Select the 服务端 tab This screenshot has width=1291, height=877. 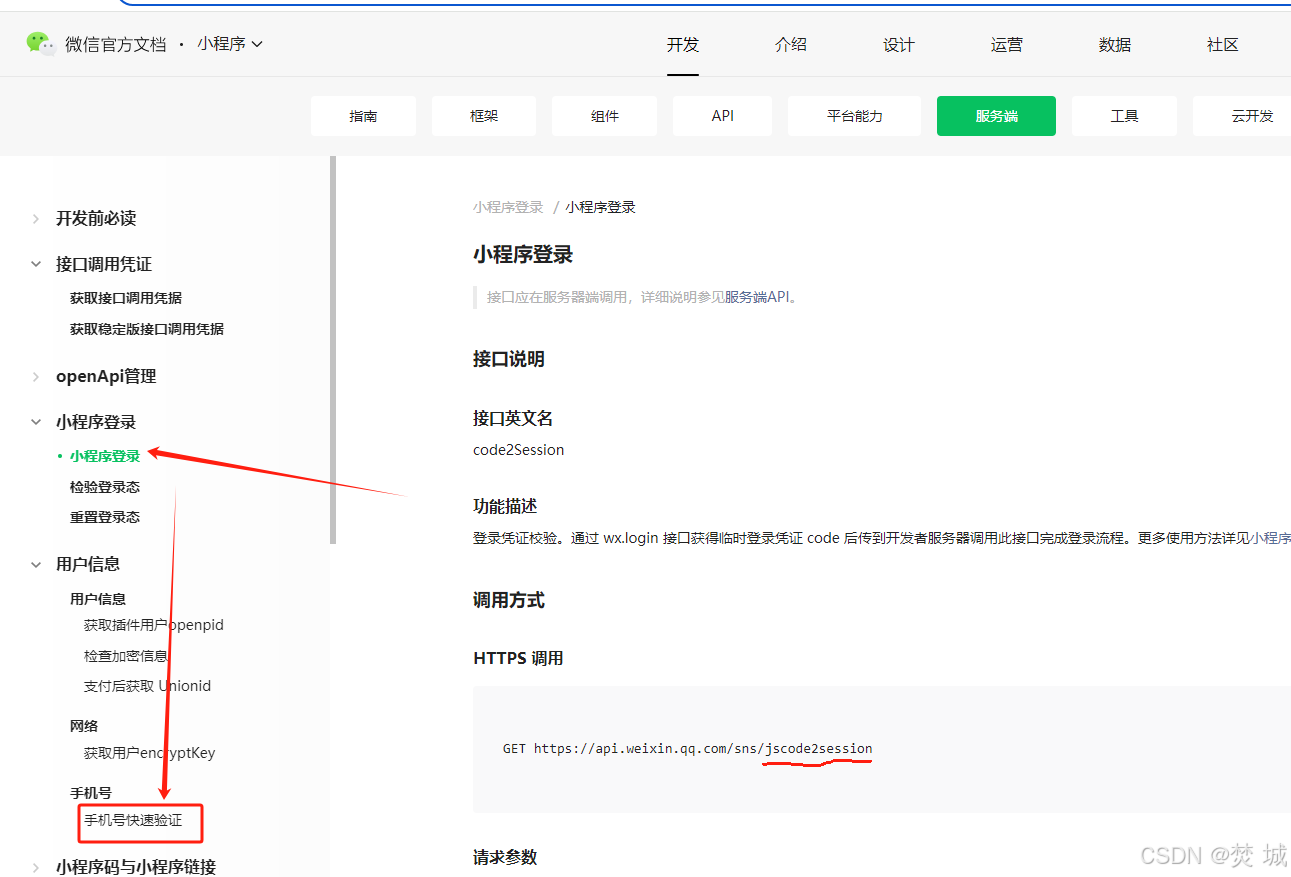click(997, 116)
